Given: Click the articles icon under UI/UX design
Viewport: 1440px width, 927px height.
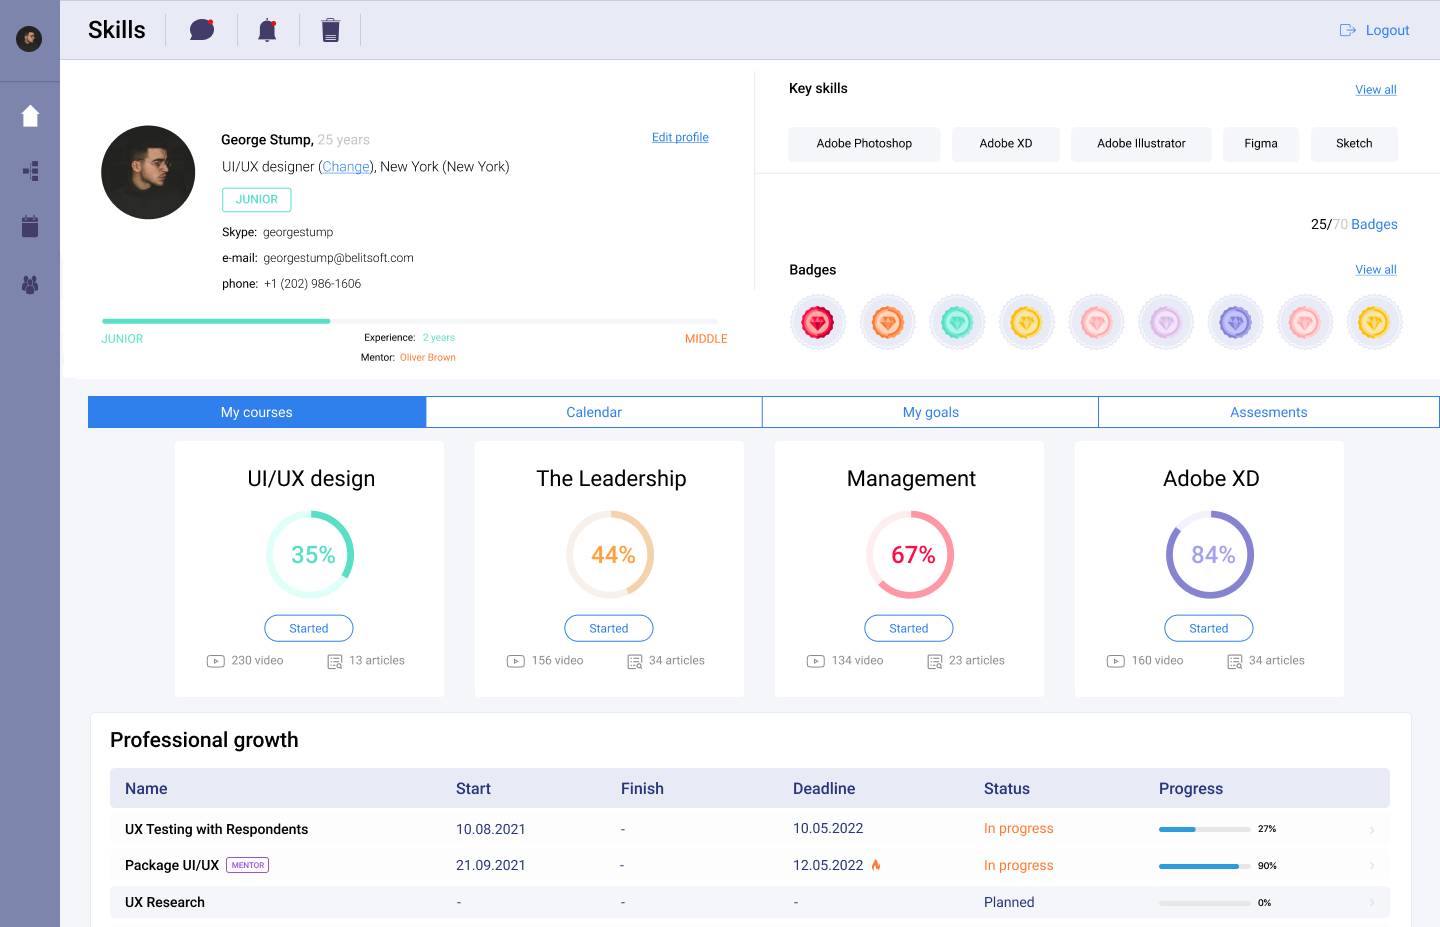Looking at the screenshot, I should coord(335,661).
